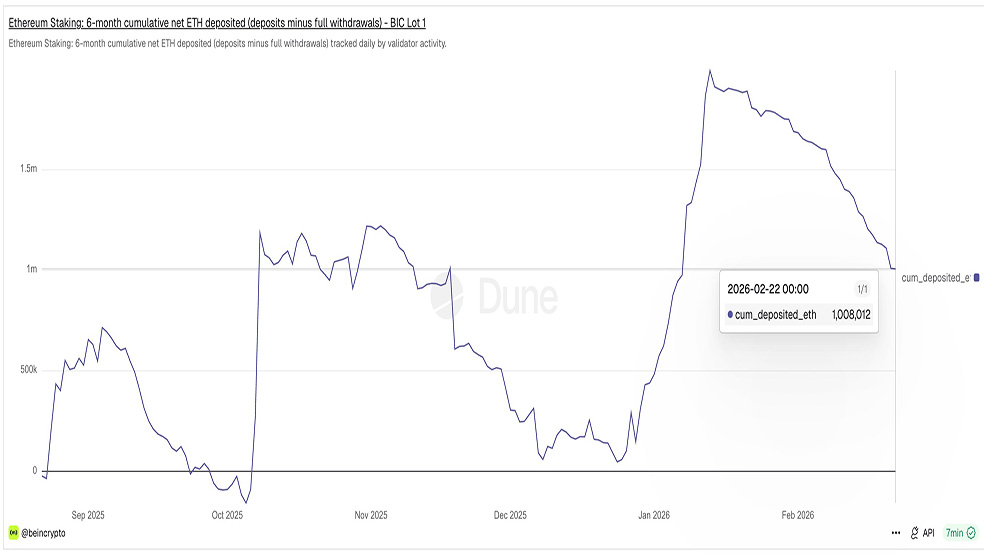984x554 pixels.
Task: Click the beincrypto avatar logo
Action: [x=14, y=534]
